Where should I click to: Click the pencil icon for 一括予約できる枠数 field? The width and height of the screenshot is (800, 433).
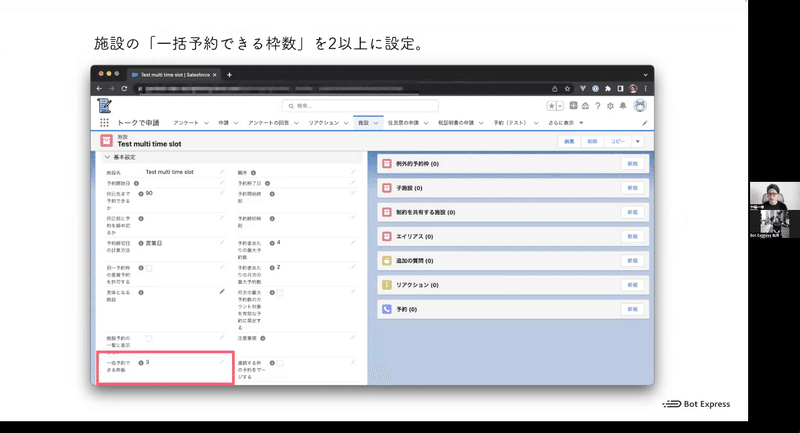point(222,362)
